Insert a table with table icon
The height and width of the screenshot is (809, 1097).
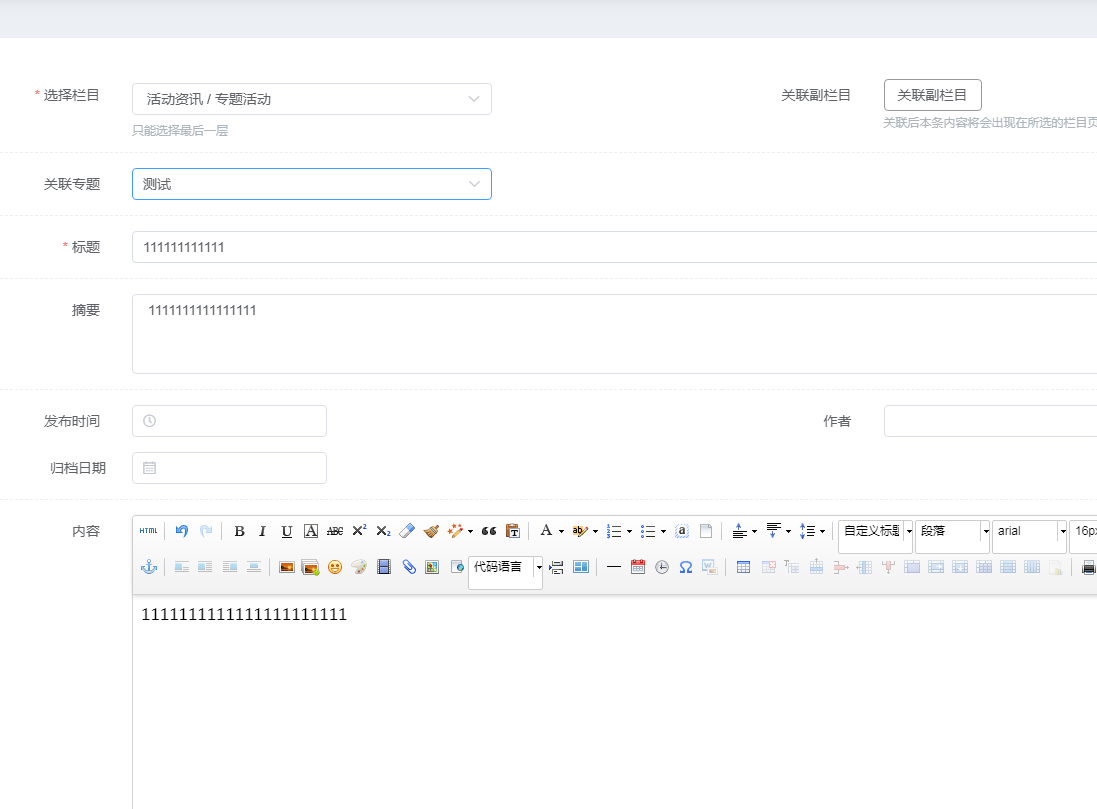pos(744,567)
